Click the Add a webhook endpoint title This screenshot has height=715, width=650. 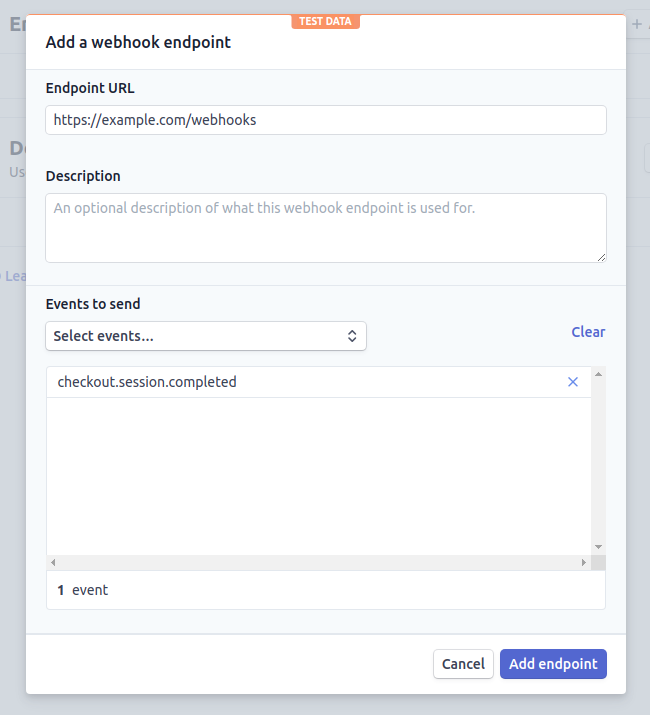tap(138, 42)
